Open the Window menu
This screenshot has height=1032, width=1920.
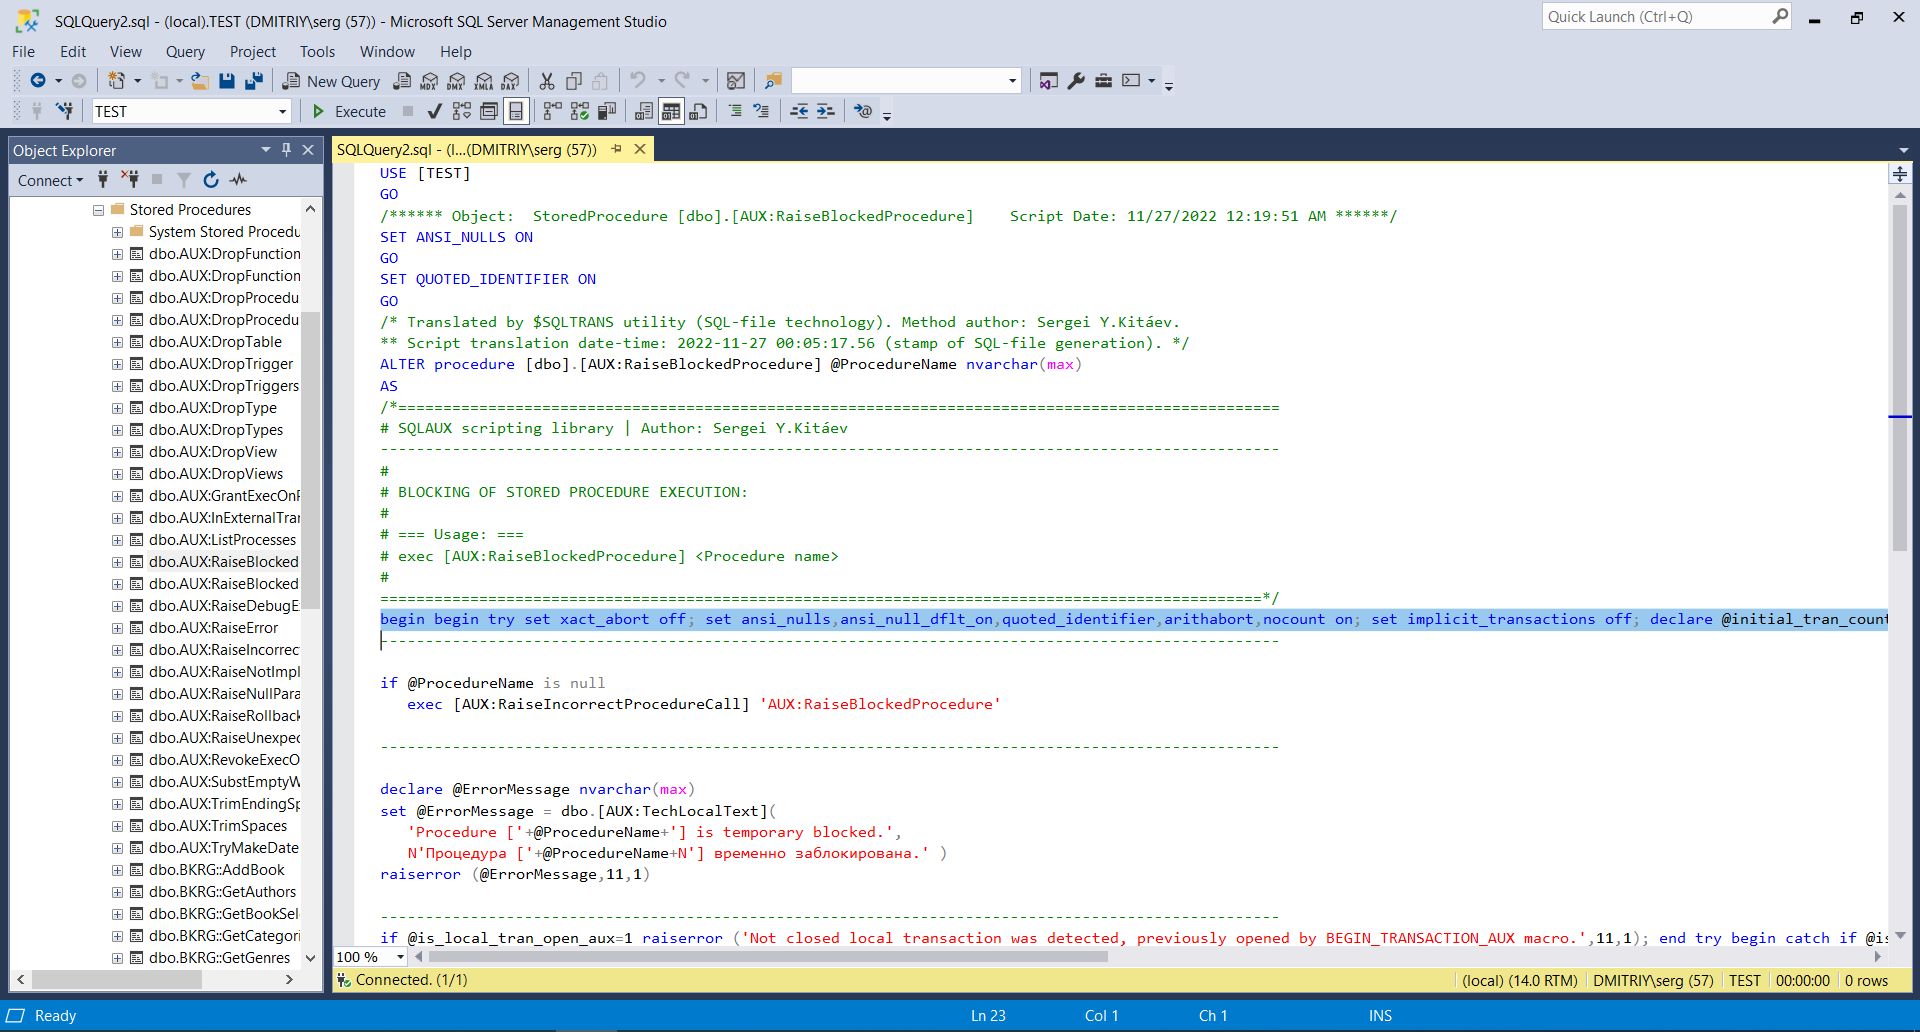(387, 52)
